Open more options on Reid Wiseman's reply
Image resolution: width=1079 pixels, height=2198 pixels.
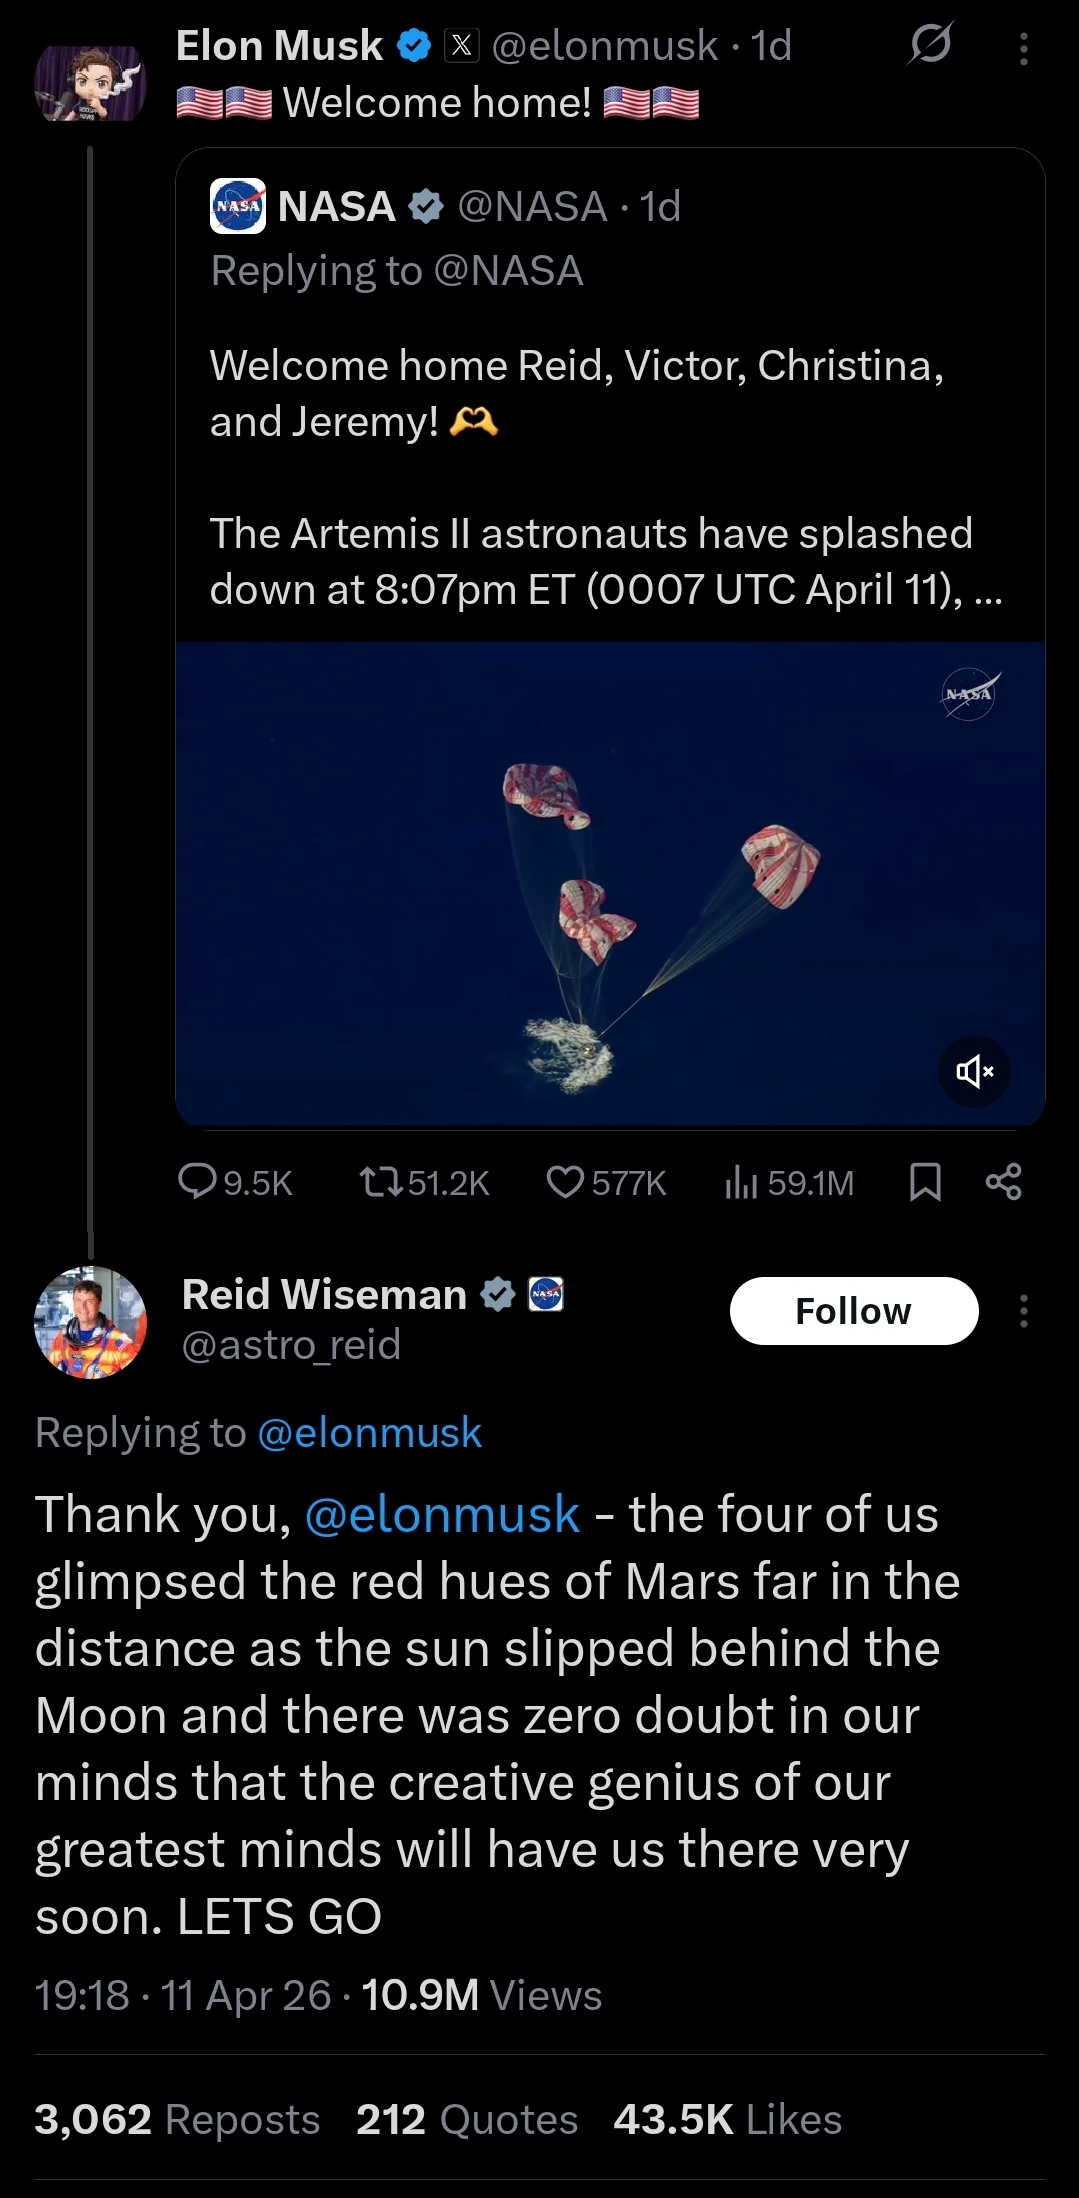(1023, 1311)
